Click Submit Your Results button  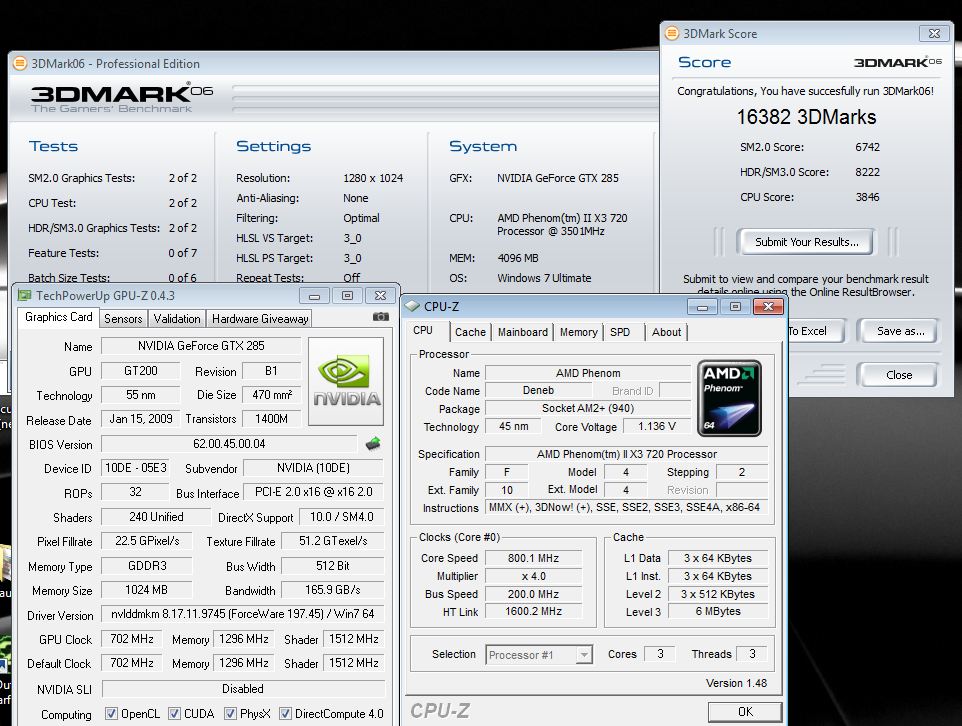[x=807, y=242]
